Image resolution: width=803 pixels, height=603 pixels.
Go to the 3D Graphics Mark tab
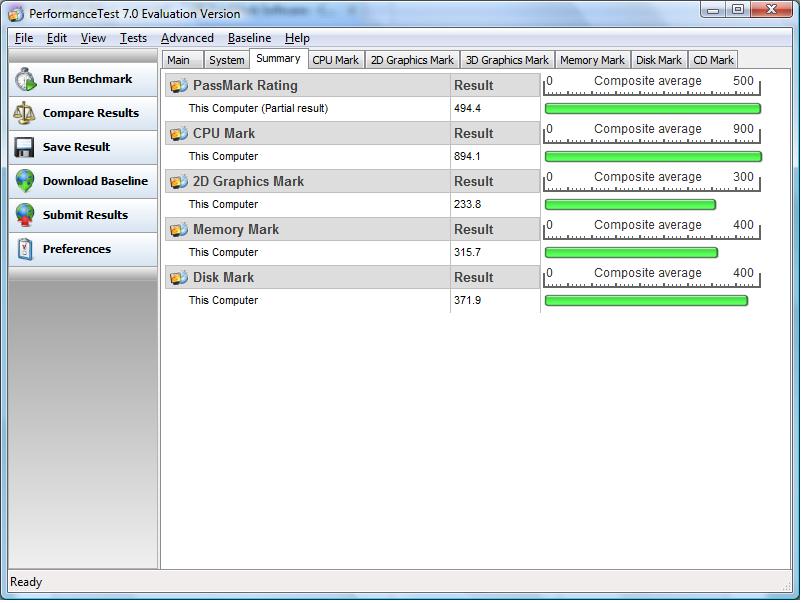[x=507, y=60]
